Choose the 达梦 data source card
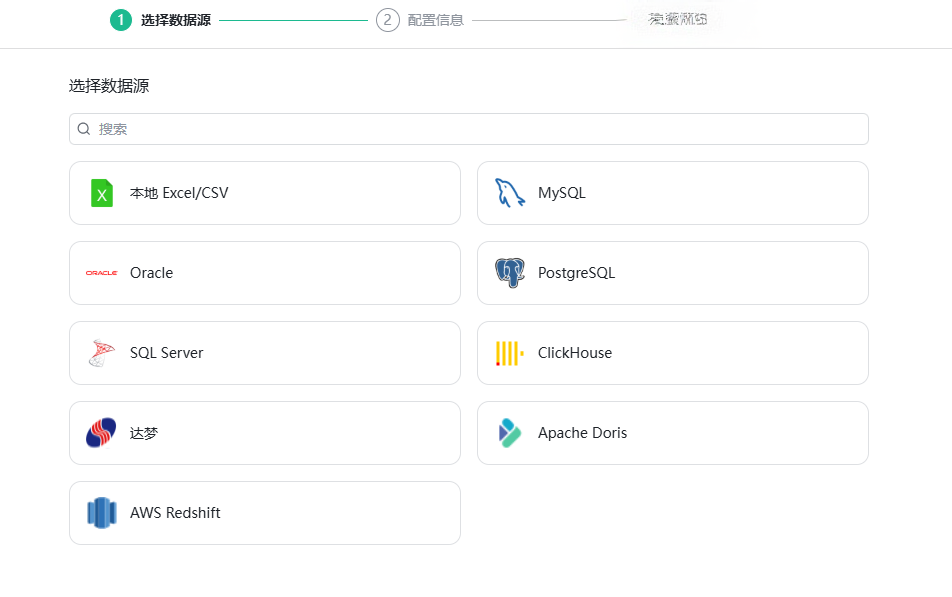Screen dimensions: 952x597 click(264, 432)
